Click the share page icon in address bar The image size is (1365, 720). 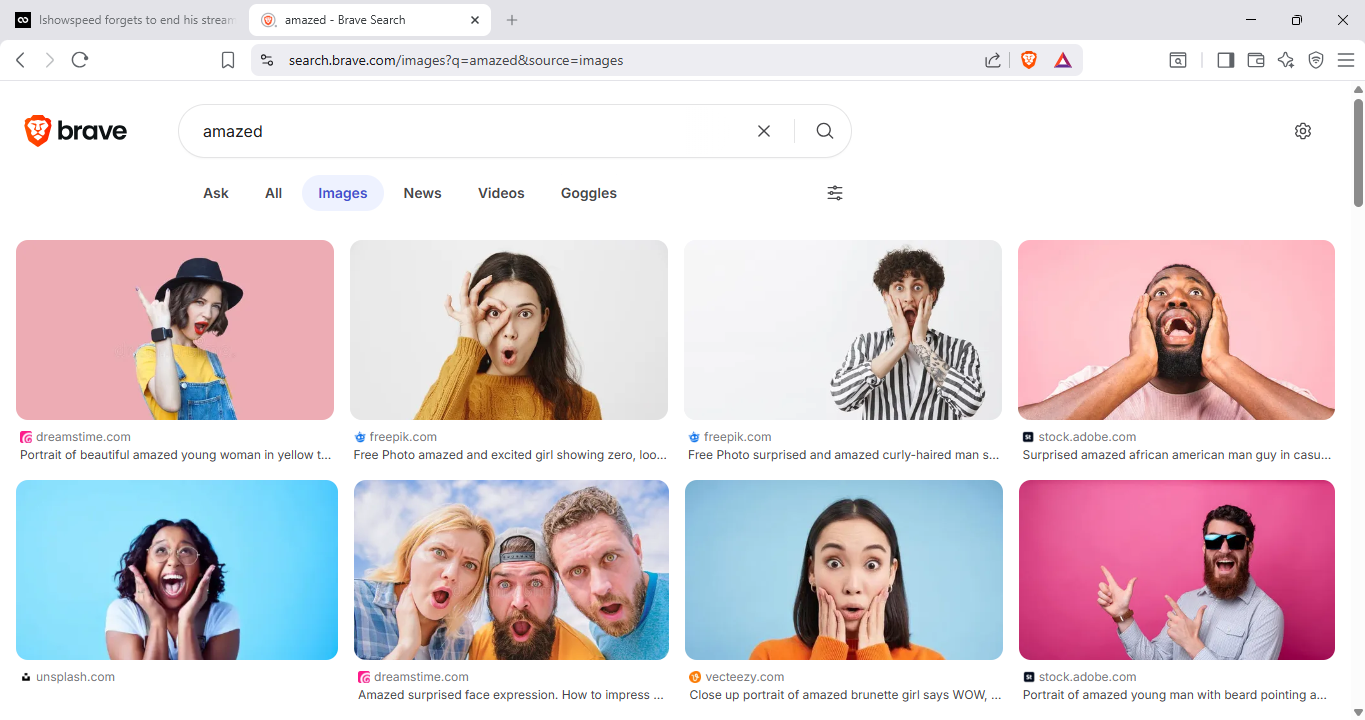993,60
